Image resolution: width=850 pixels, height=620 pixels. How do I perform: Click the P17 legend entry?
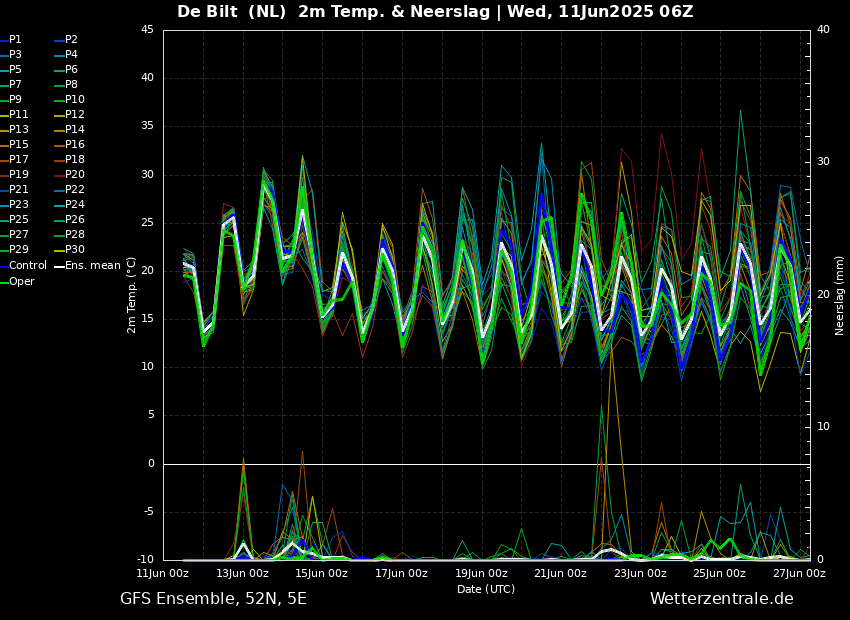19,160
